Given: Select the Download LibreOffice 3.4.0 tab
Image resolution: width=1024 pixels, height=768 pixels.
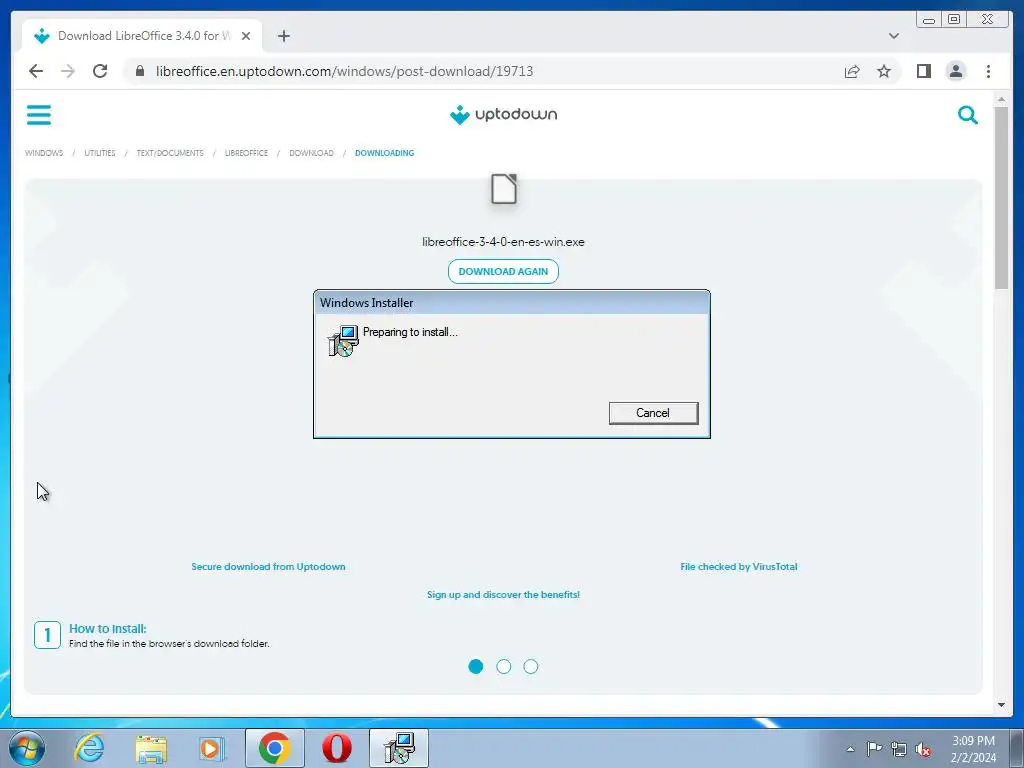Looking at the screenshot, I should pos(142,36).
